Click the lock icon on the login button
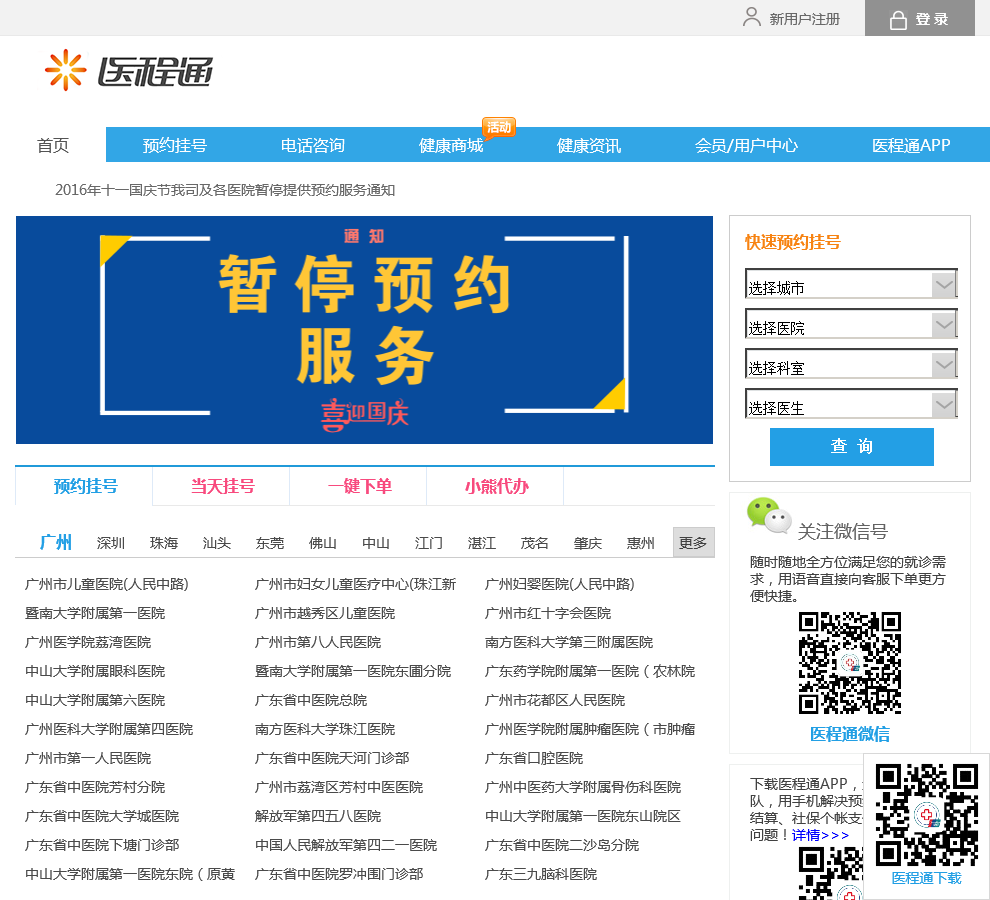 (x=898, y=20)
